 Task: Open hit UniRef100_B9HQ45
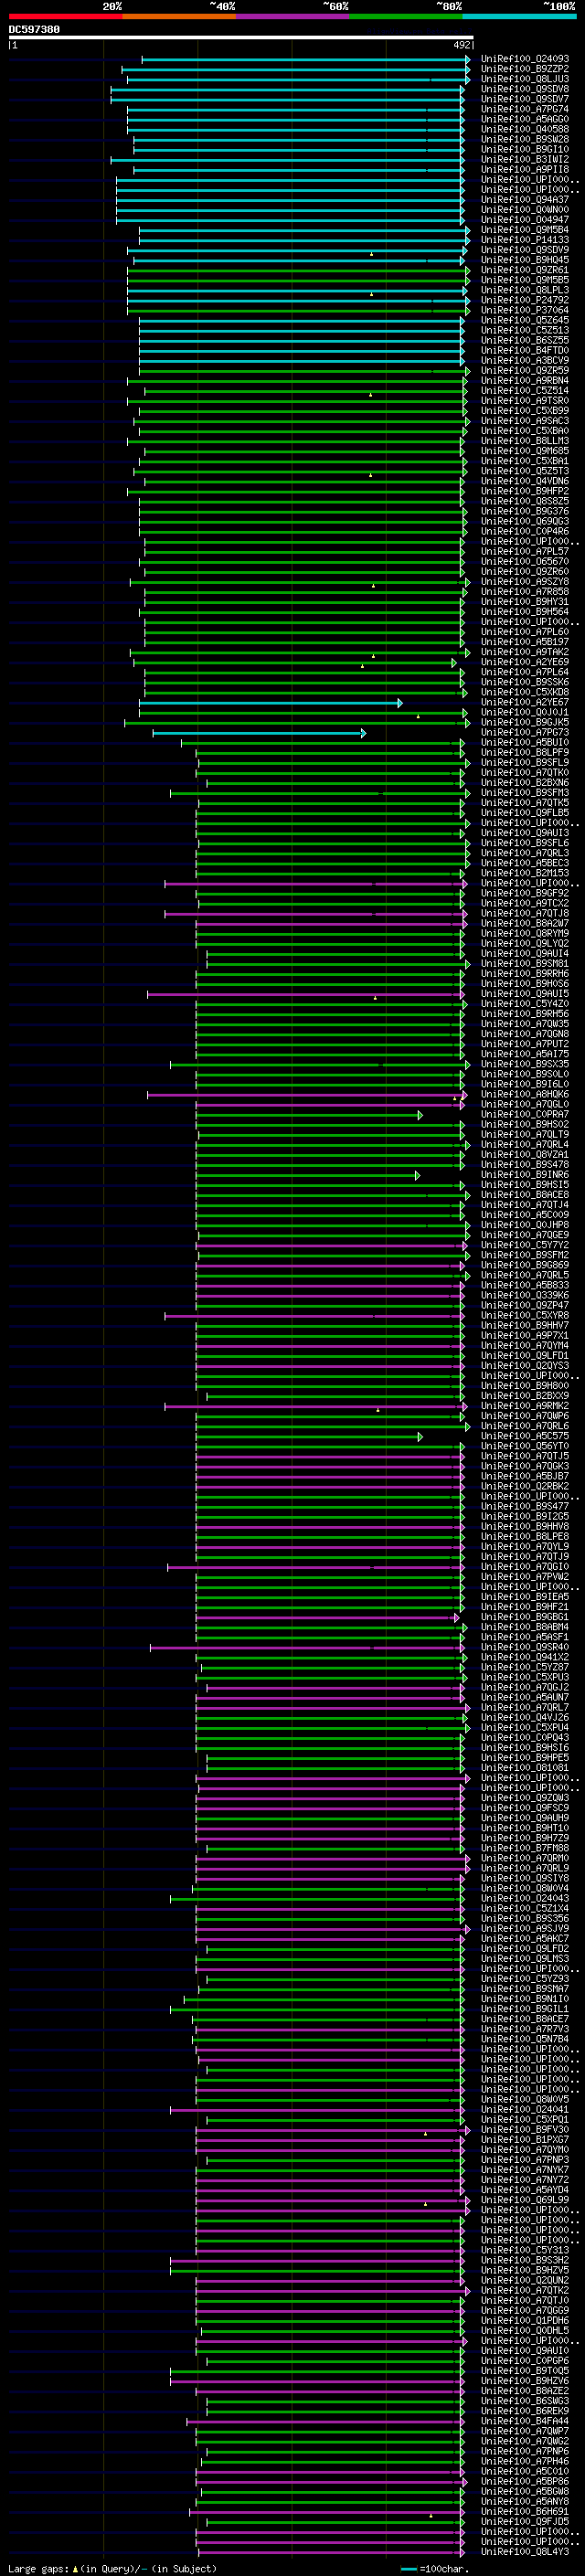click(525, 260)
